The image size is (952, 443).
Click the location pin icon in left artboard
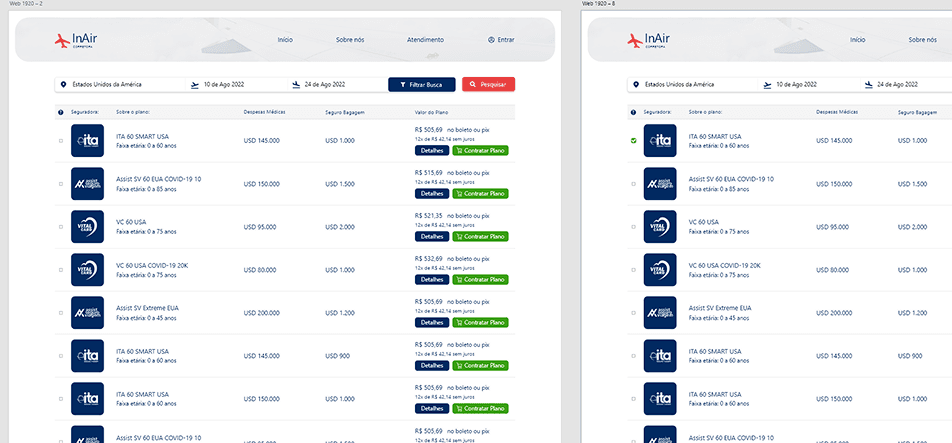click(63, 85)
